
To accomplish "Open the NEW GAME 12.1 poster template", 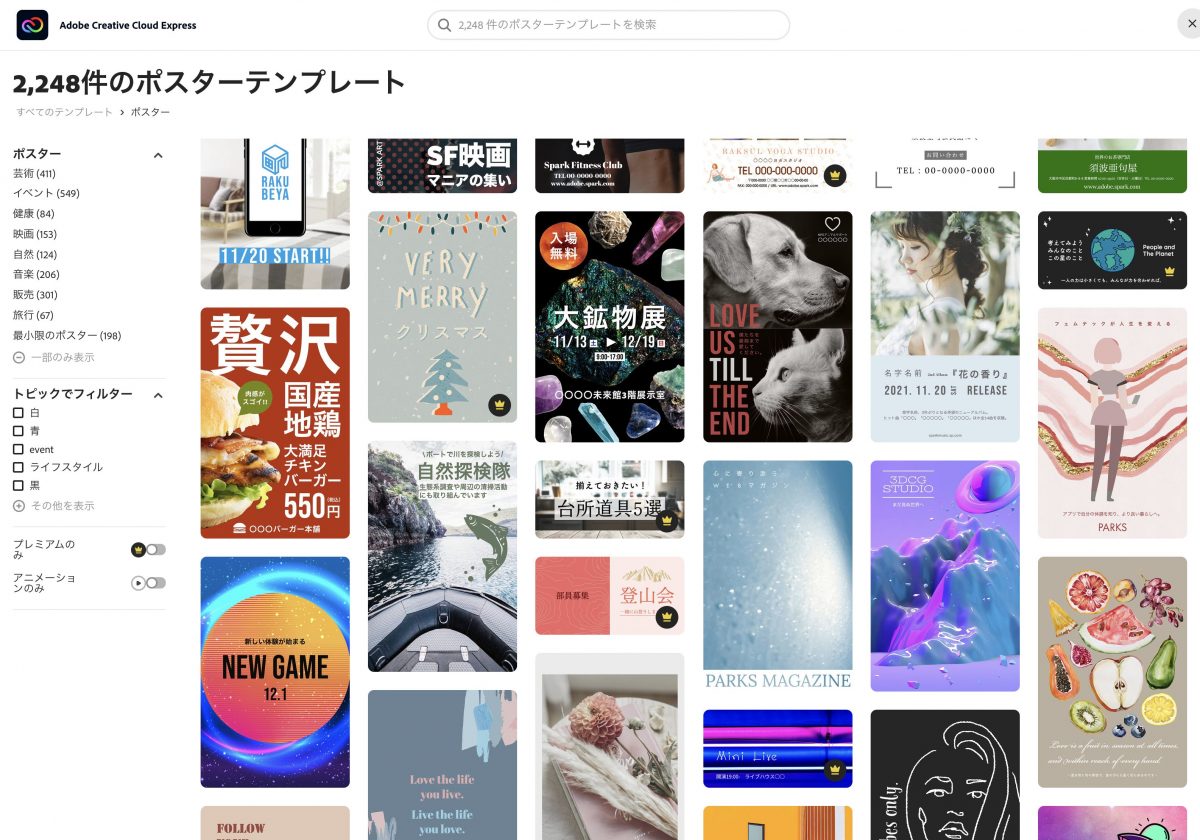I will (x=275, y=672).
